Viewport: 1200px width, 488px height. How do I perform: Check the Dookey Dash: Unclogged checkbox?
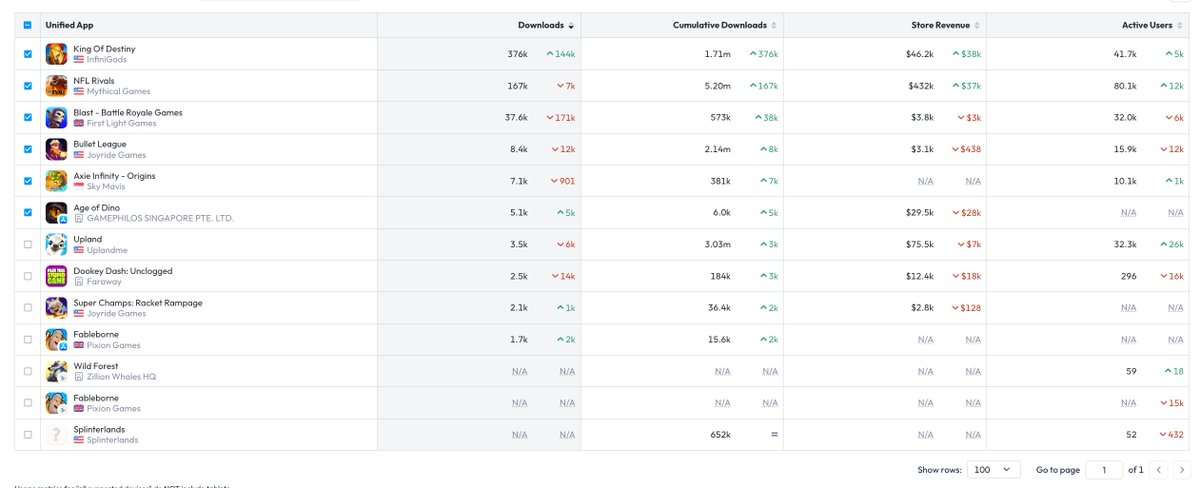pyautogui.click(x=28, y=277)
